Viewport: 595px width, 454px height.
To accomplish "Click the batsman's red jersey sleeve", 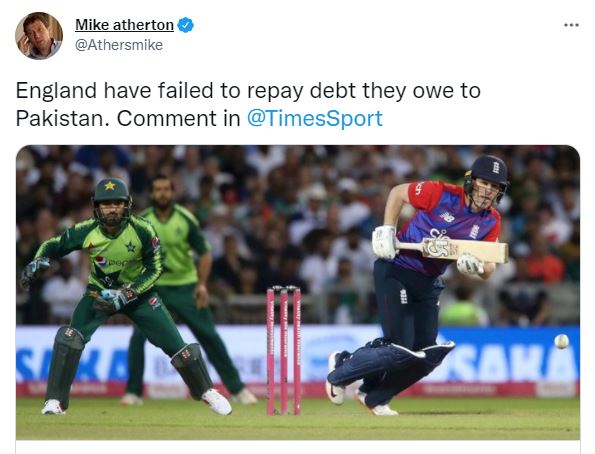I will [x=424, y=196].
